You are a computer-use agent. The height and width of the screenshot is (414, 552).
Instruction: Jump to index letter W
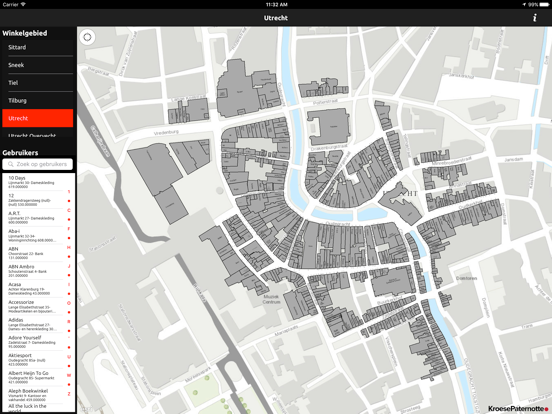pos(69,375)
